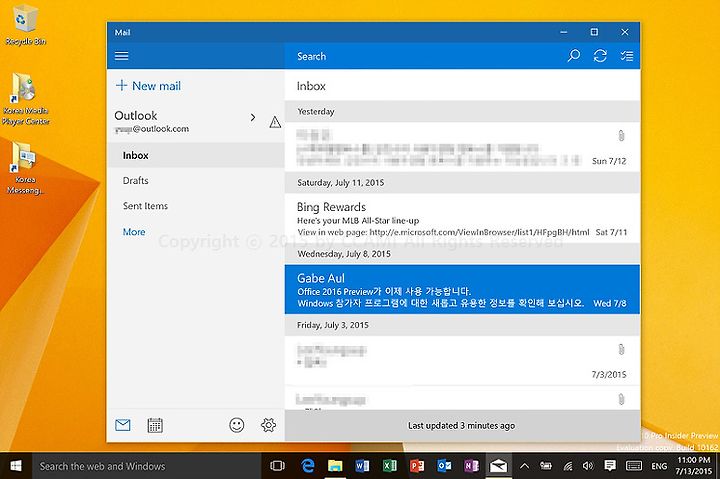The image size is (720, 479).
Task: Send feedback with smiley icon
Action: click(x=236, y=425)
